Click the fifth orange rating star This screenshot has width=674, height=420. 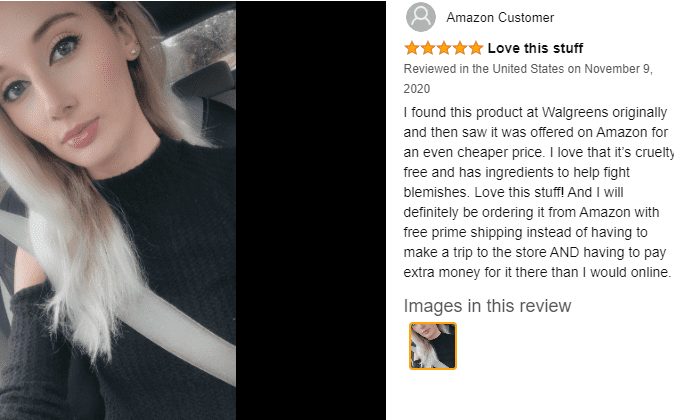(475, 48)
